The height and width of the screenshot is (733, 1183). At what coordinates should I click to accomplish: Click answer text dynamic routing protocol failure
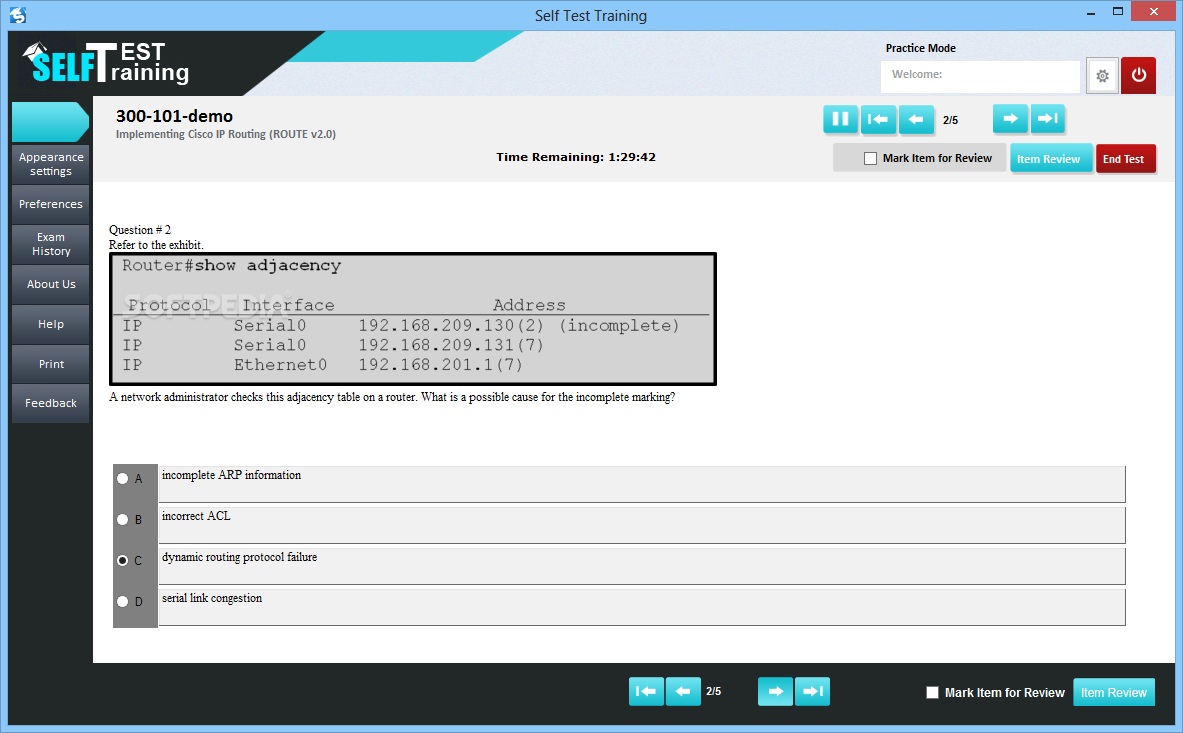click(x=239, y=557)
